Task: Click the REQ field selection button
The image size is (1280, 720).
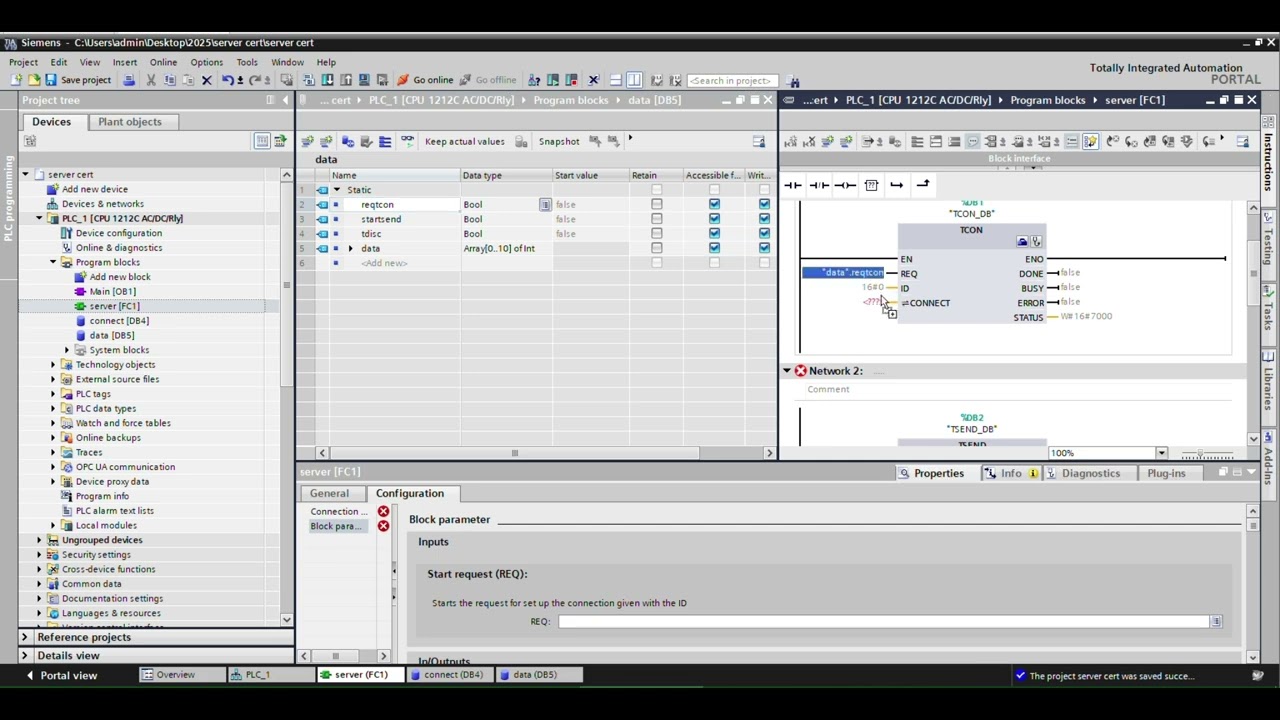Action: tap(1216, 622)
